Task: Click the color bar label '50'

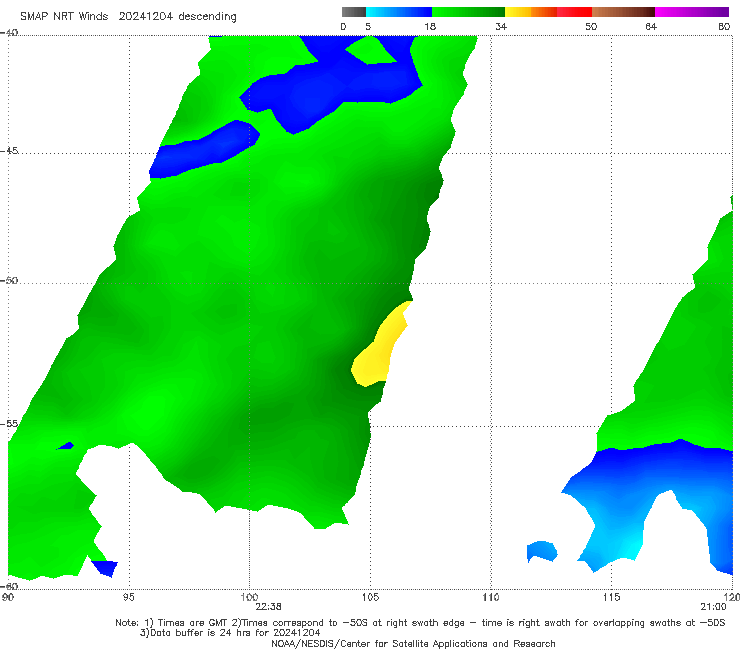Action: click(591, 26)
